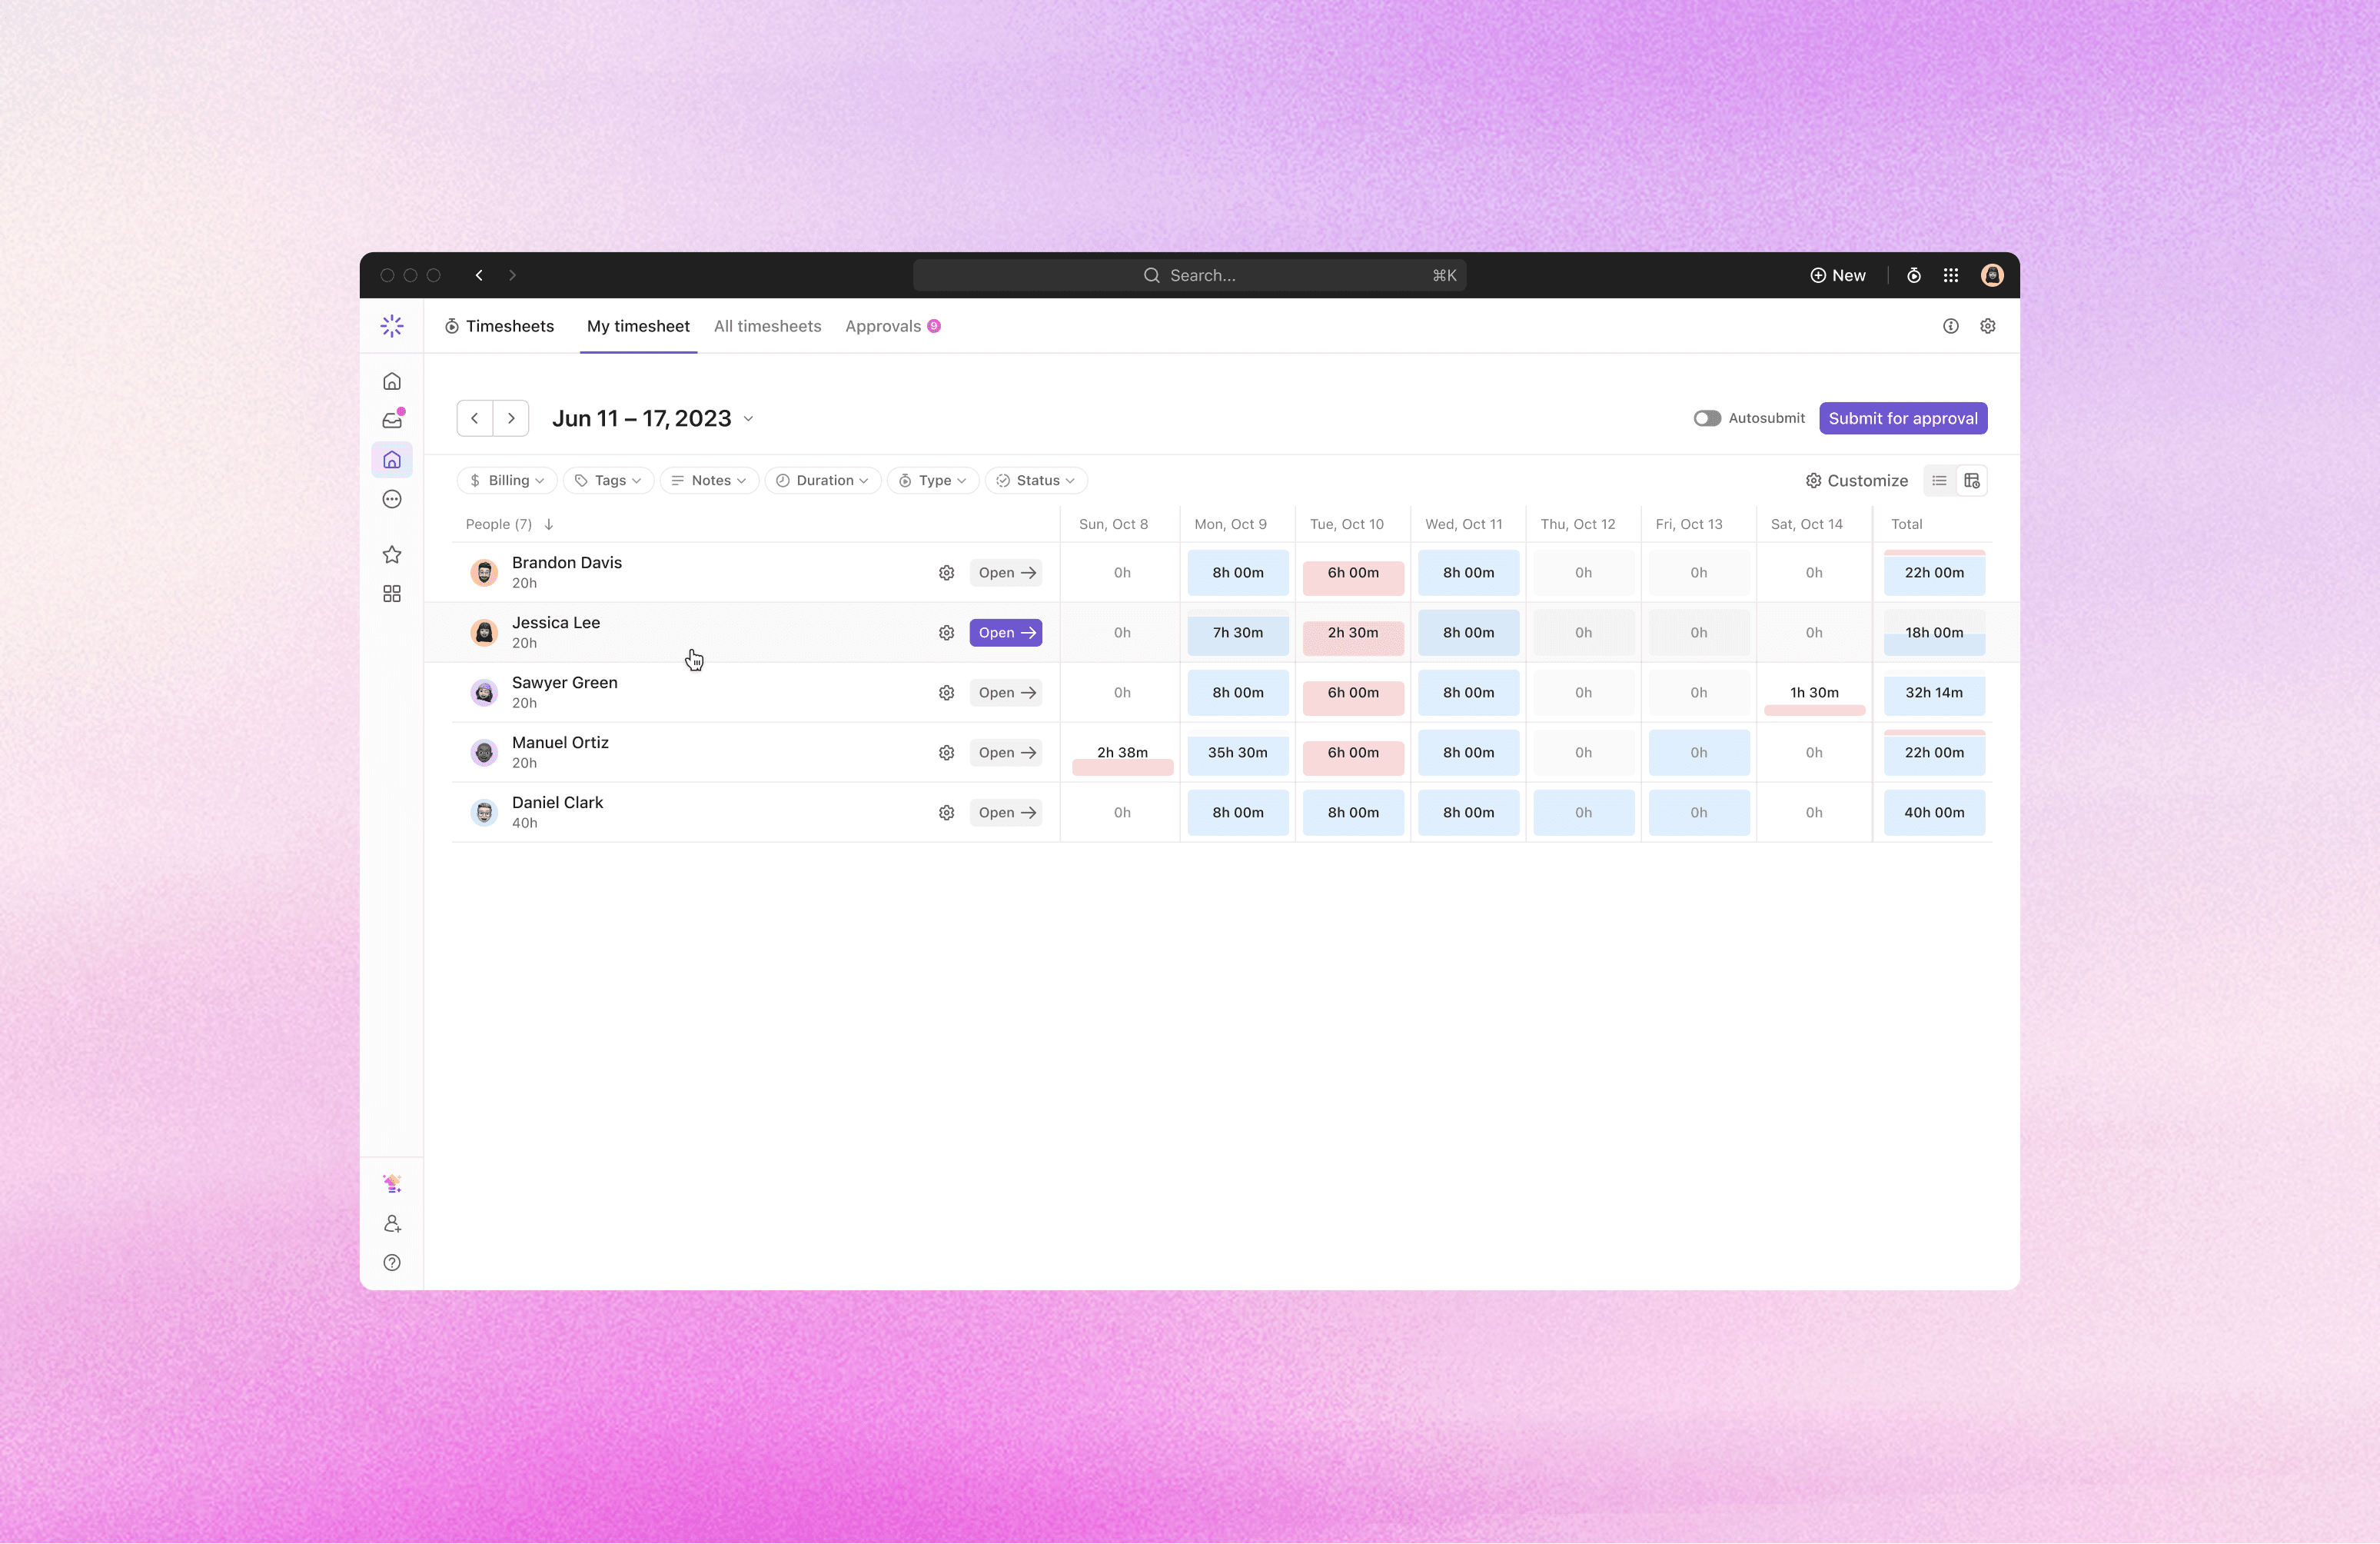2380x1544 pixels.
Task: Go back using title bar arrow
Action: click(479, 275)
